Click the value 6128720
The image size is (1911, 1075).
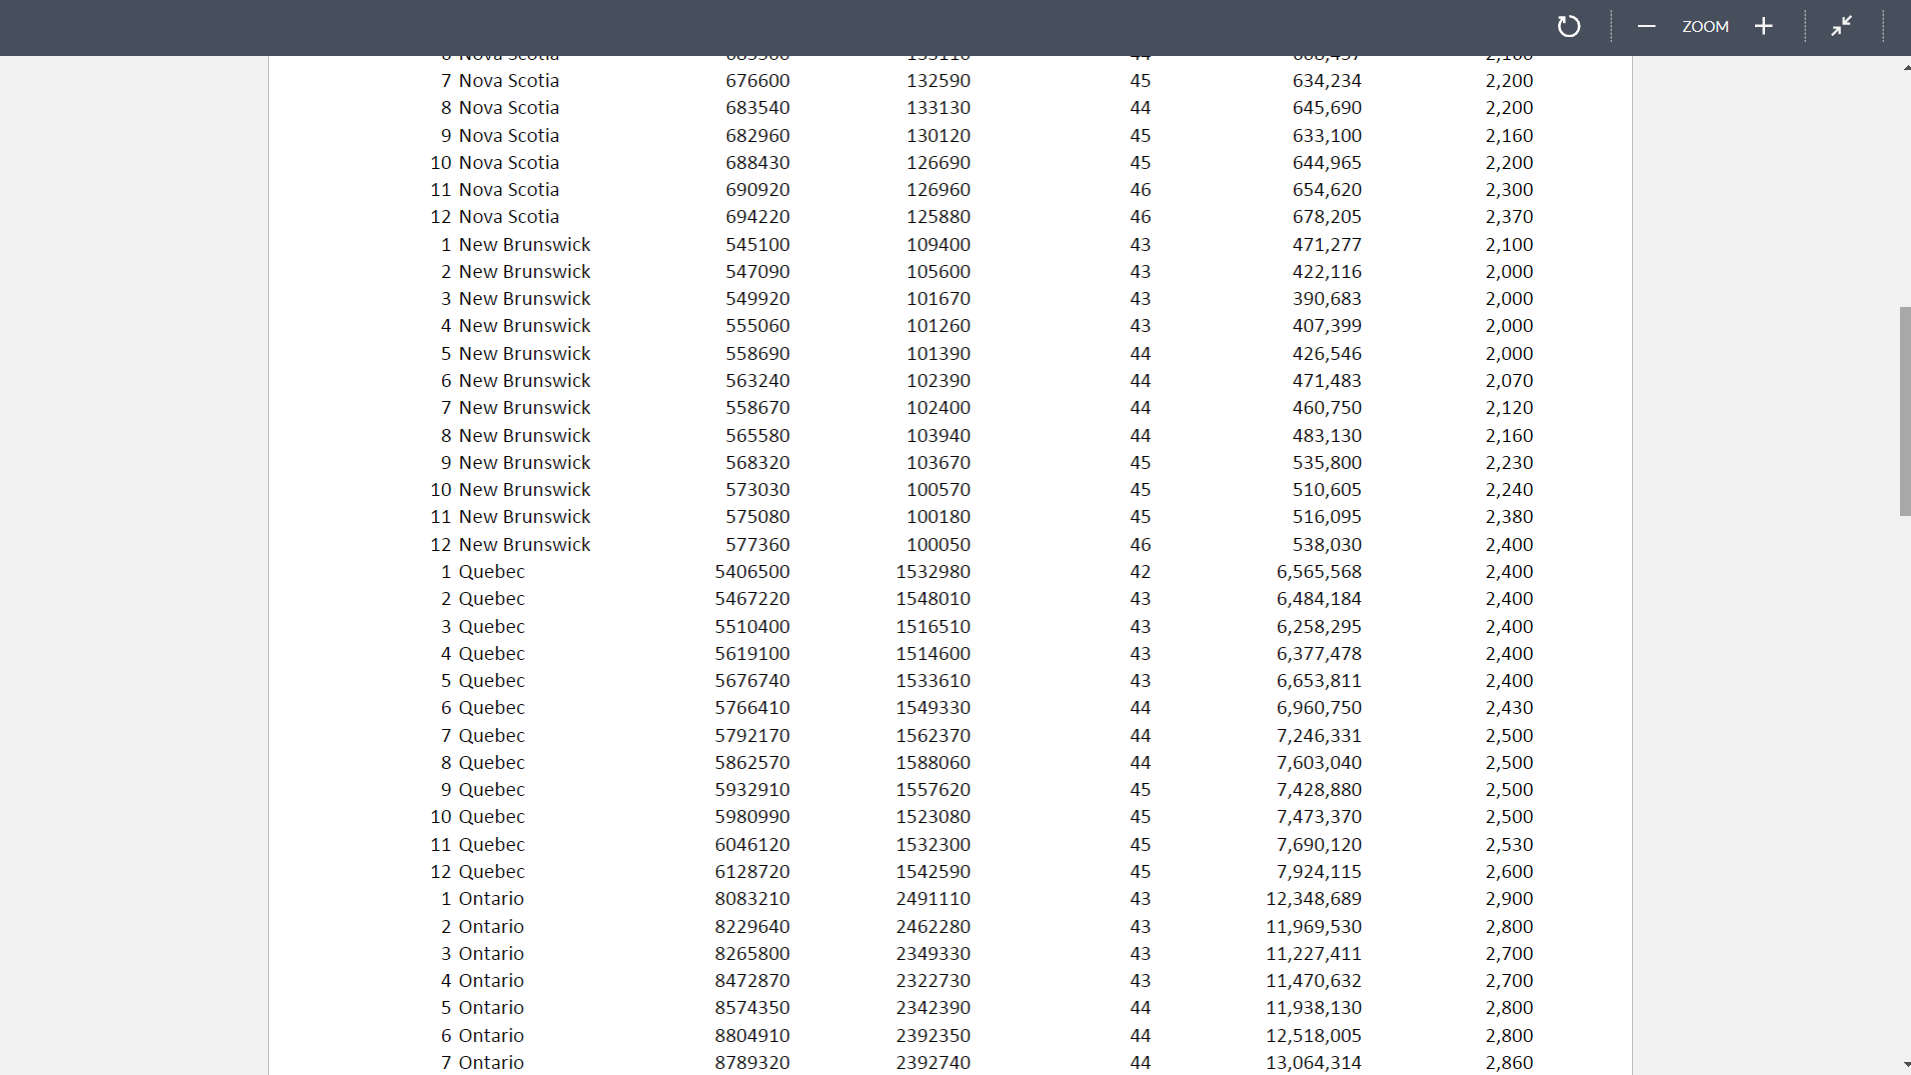[x=752, y=872]
